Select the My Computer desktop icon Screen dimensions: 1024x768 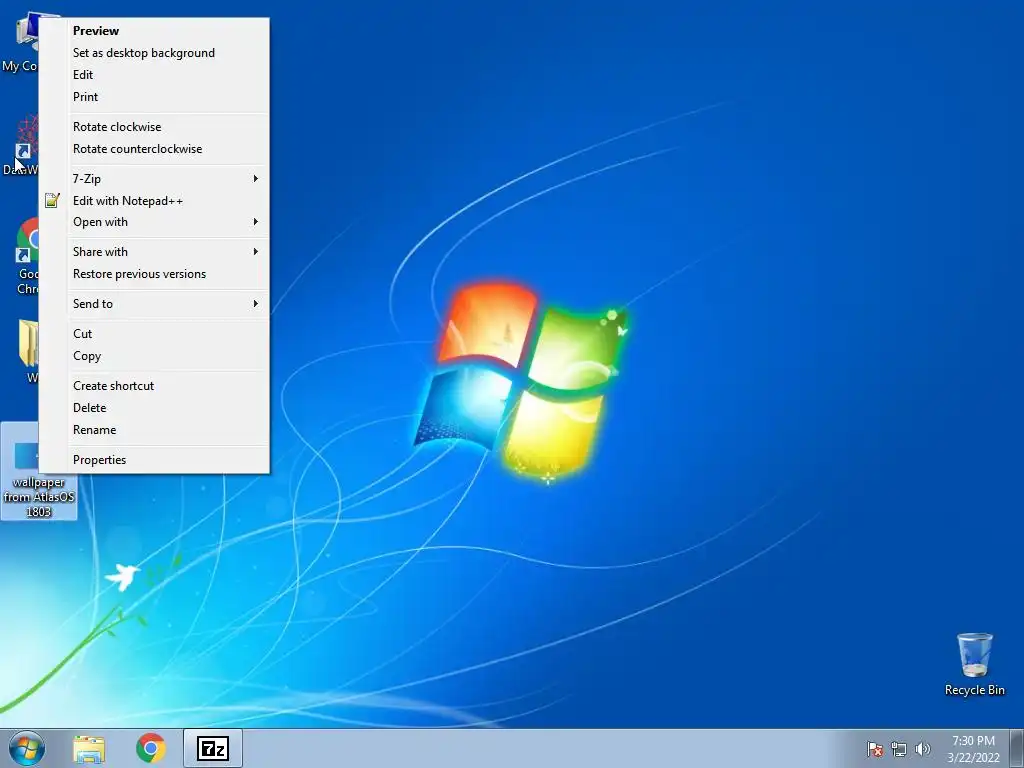(x=20, y=42)
